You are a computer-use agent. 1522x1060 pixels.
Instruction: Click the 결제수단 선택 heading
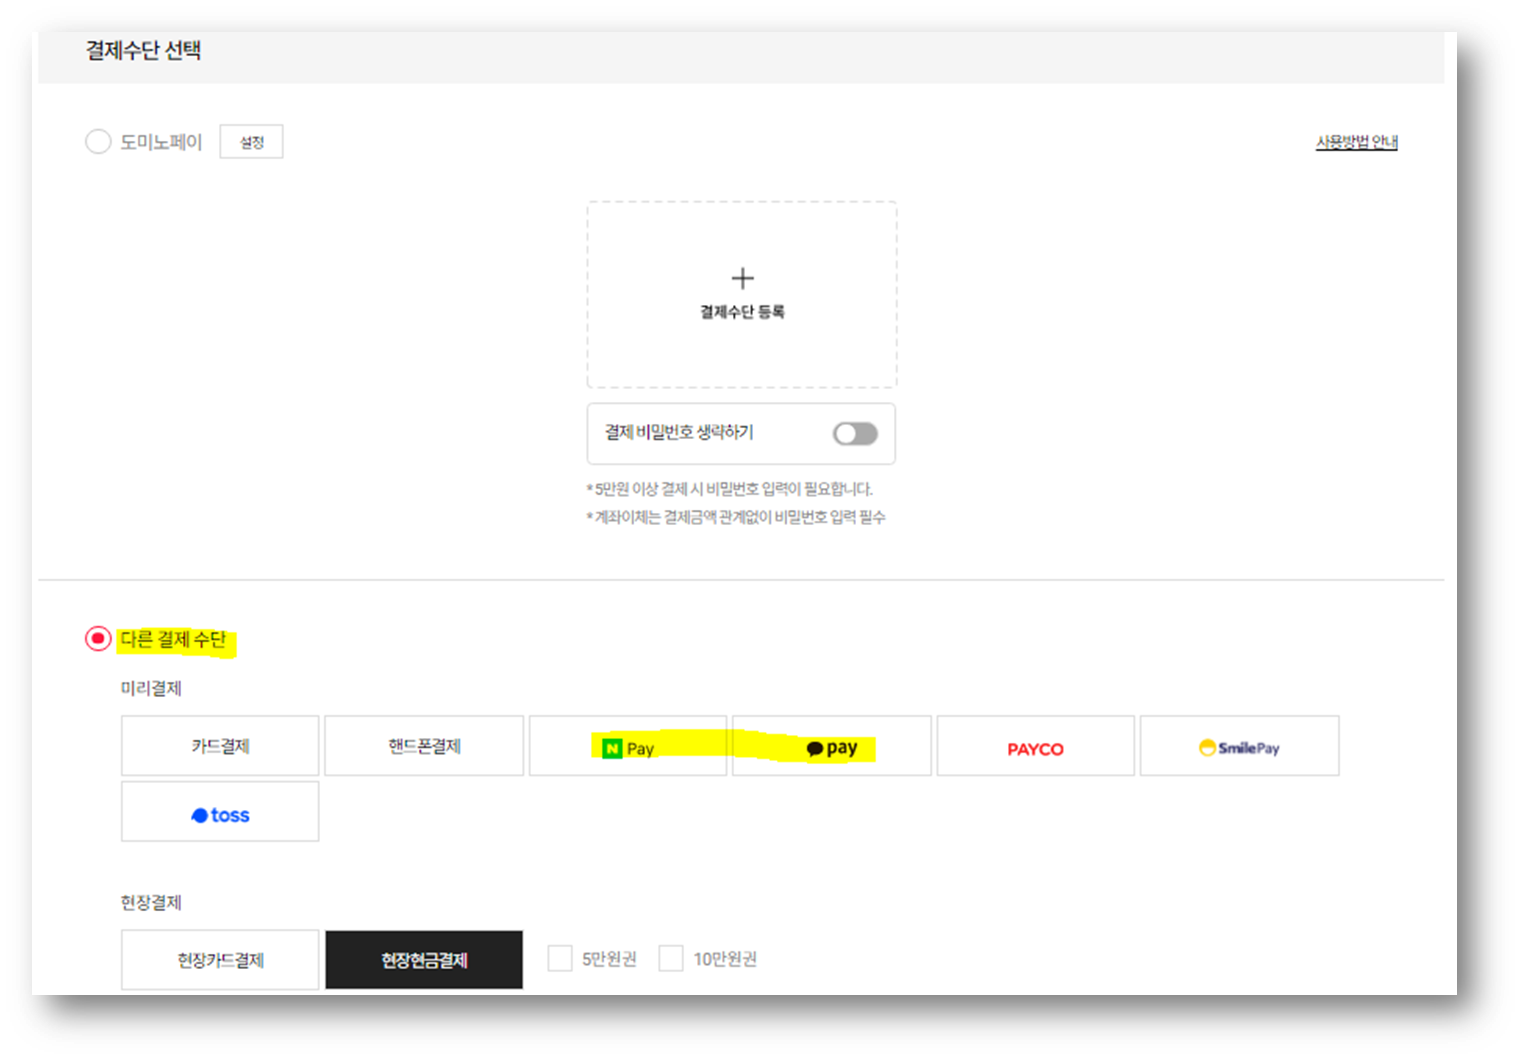click(143, 50)
